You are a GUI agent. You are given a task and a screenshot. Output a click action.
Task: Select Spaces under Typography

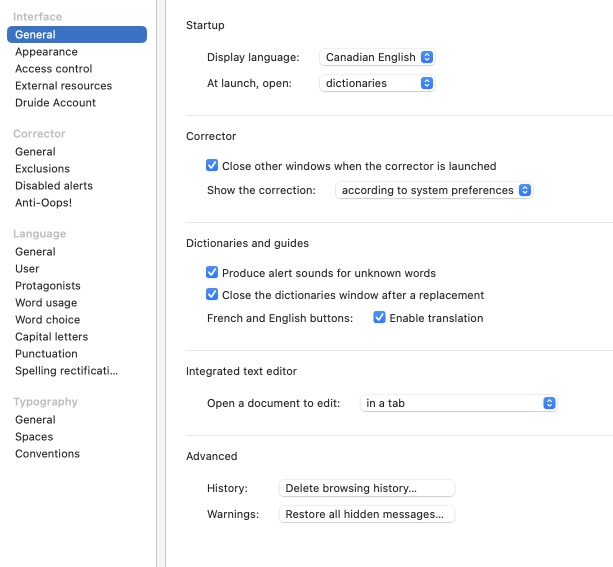34,437
